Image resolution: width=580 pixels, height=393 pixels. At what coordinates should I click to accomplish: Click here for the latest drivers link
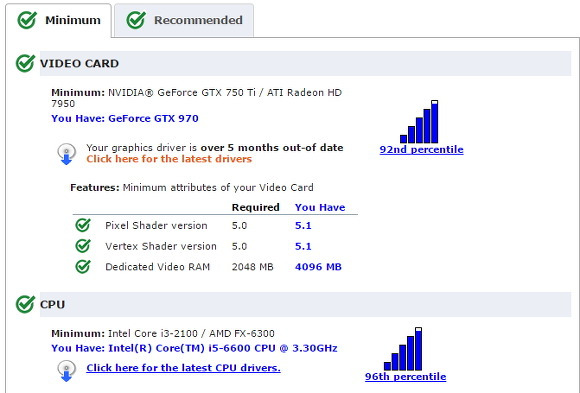[169, 159]
